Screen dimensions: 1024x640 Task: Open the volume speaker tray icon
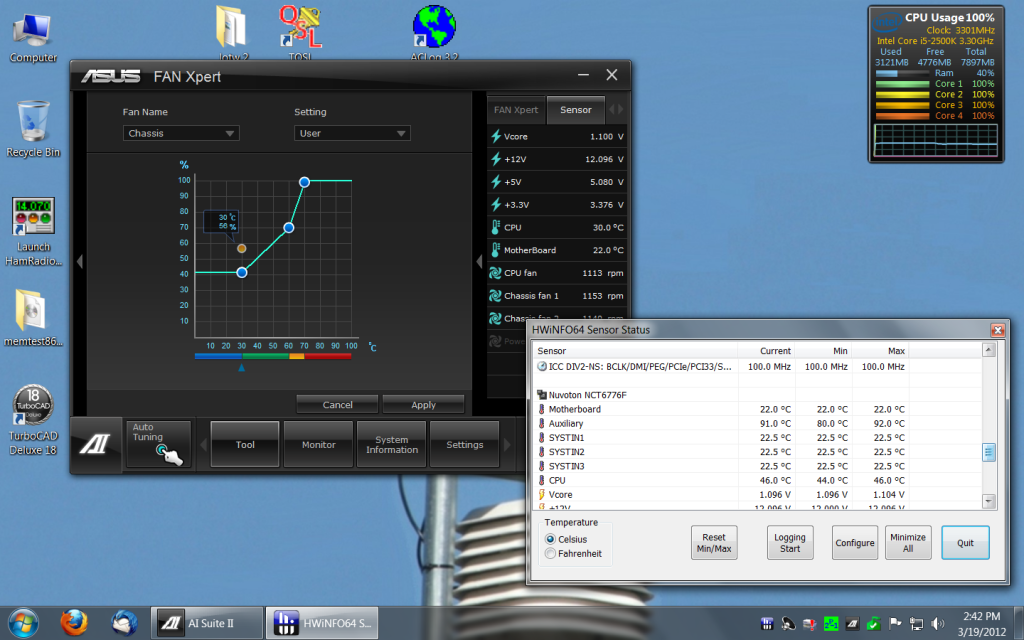pos(938,624)
